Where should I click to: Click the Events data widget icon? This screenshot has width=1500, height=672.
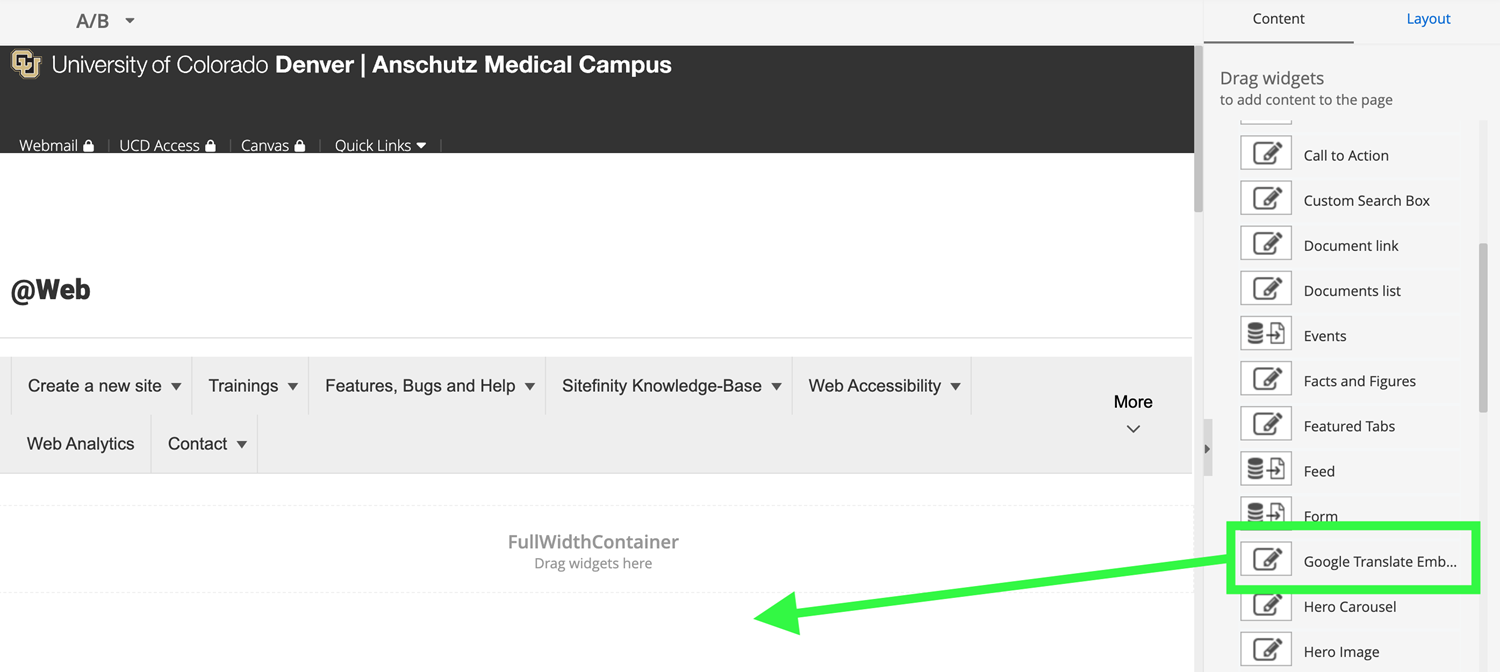[1266, 332]
